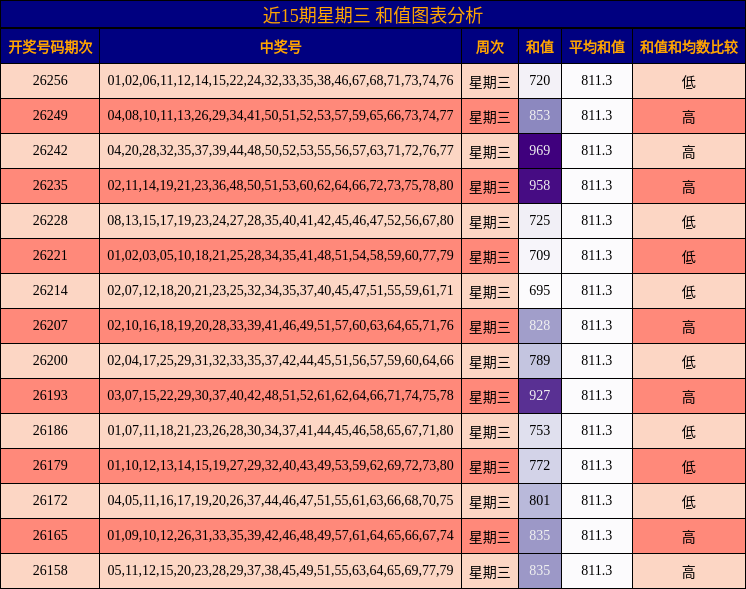Viewport: 746px width, 589px height.
Task: Click winning numbers starting 01,09,10,12
Action: [280, 535]
